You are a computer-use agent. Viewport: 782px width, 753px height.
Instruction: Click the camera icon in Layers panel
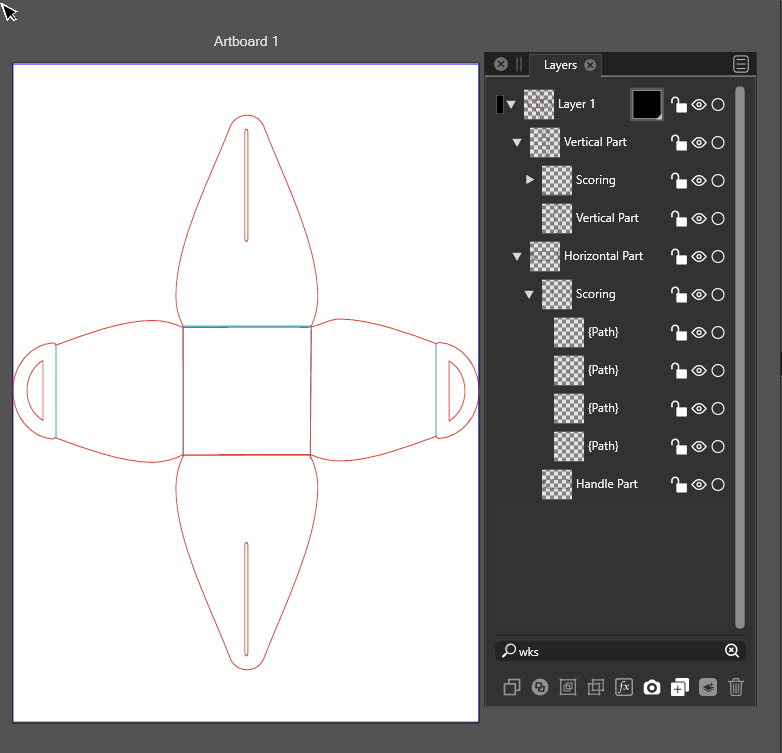tap(652, 687)
